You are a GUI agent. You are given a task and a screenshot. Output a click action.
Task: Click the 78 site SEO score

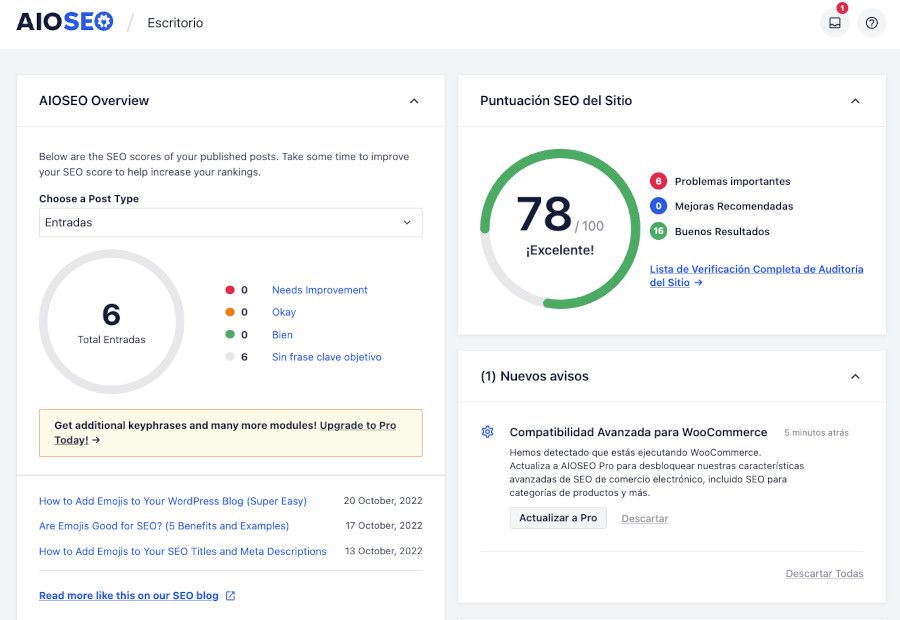544,214
